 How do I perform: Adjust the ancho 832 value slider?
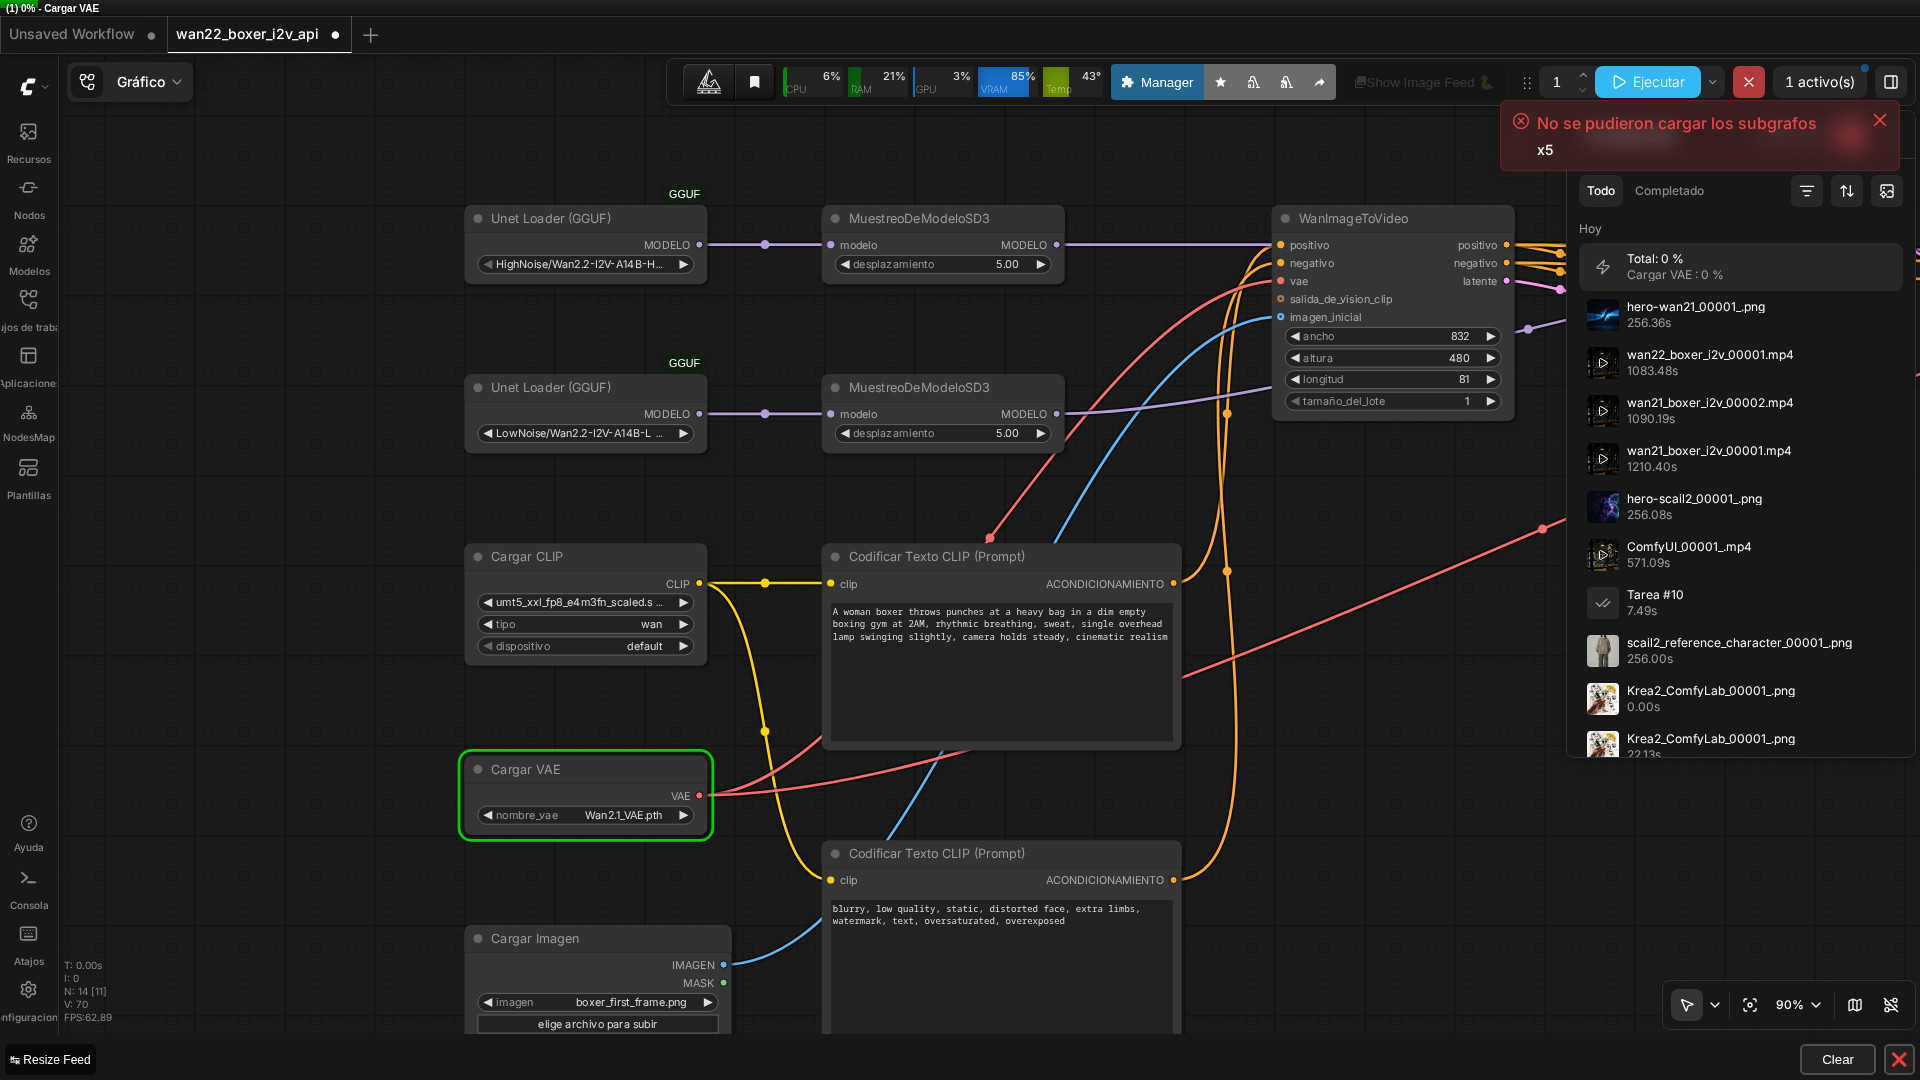(x=1392, y=336)
